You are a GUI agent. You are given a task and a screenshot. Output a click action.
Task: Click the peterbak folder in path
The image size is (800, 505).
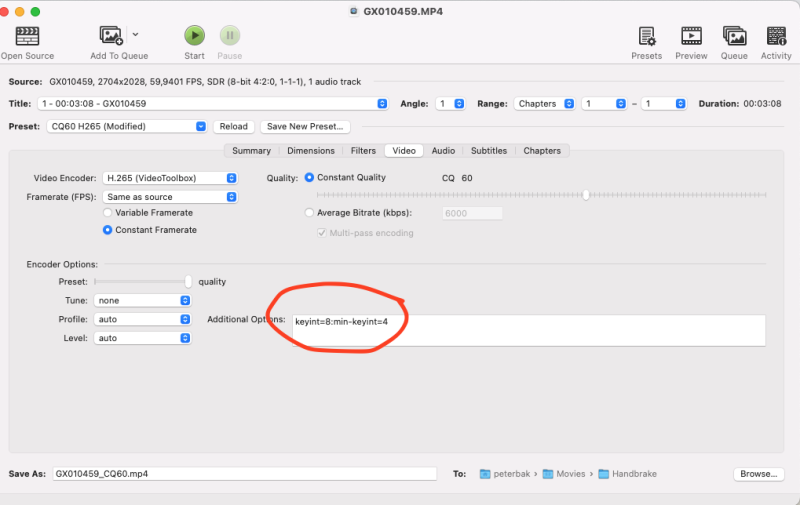505,474
